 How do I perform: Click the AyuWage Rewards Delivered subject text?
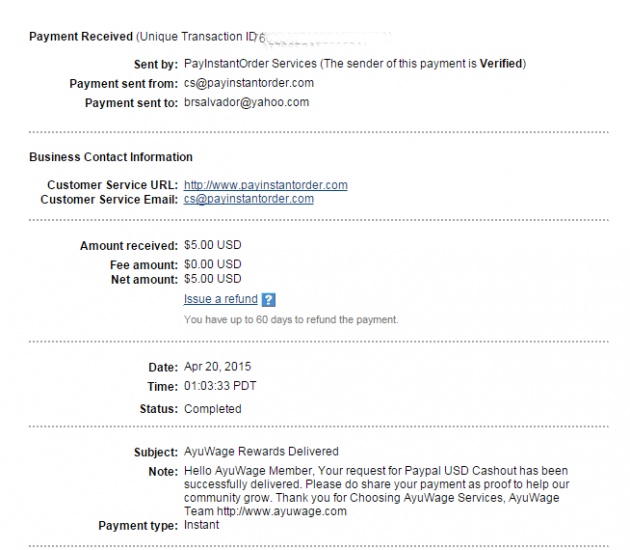click(x=261, y=452)
